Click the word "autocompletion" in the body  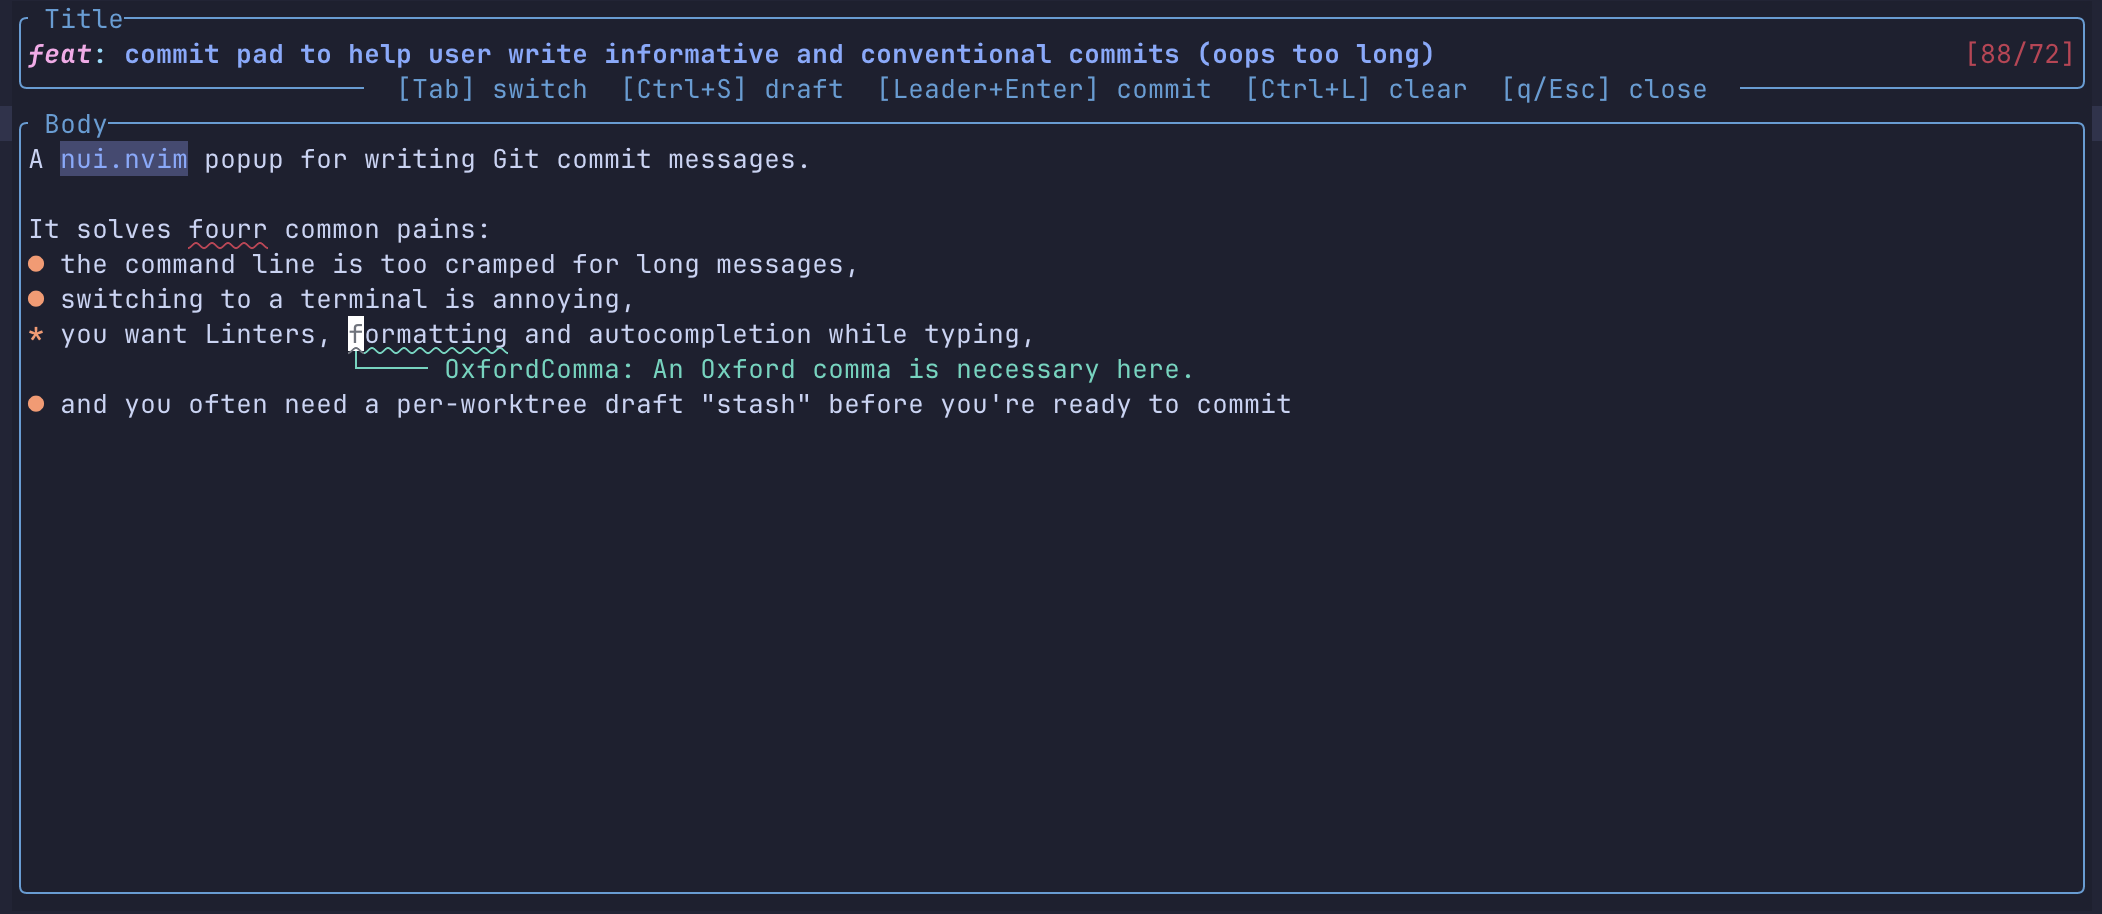point(700,335)
